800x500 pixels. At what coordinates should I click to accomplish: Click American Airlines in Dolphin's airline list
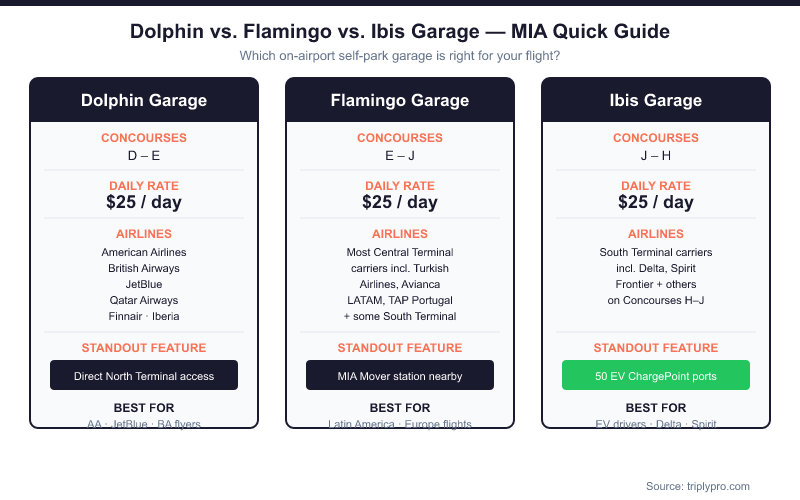(144, 252)
